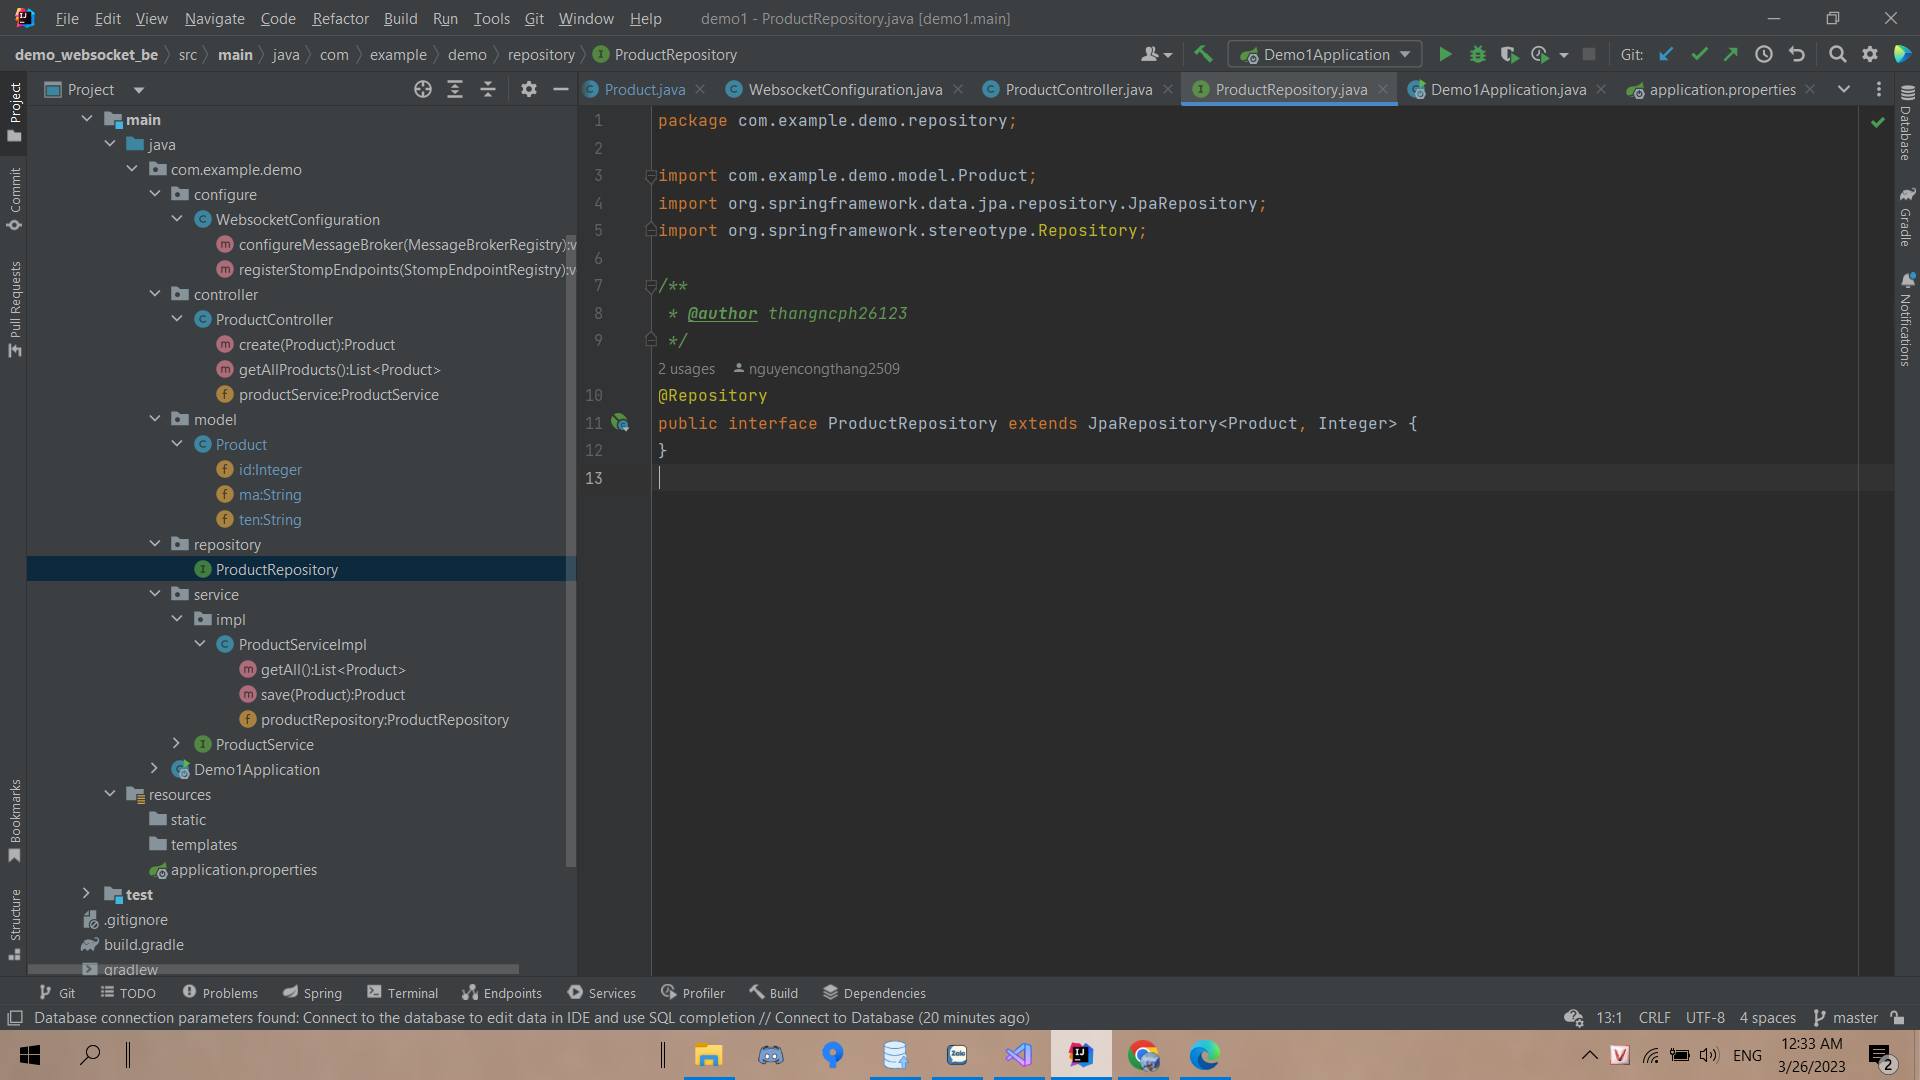
Task: Collapse the repository package node
Action: 155,544
